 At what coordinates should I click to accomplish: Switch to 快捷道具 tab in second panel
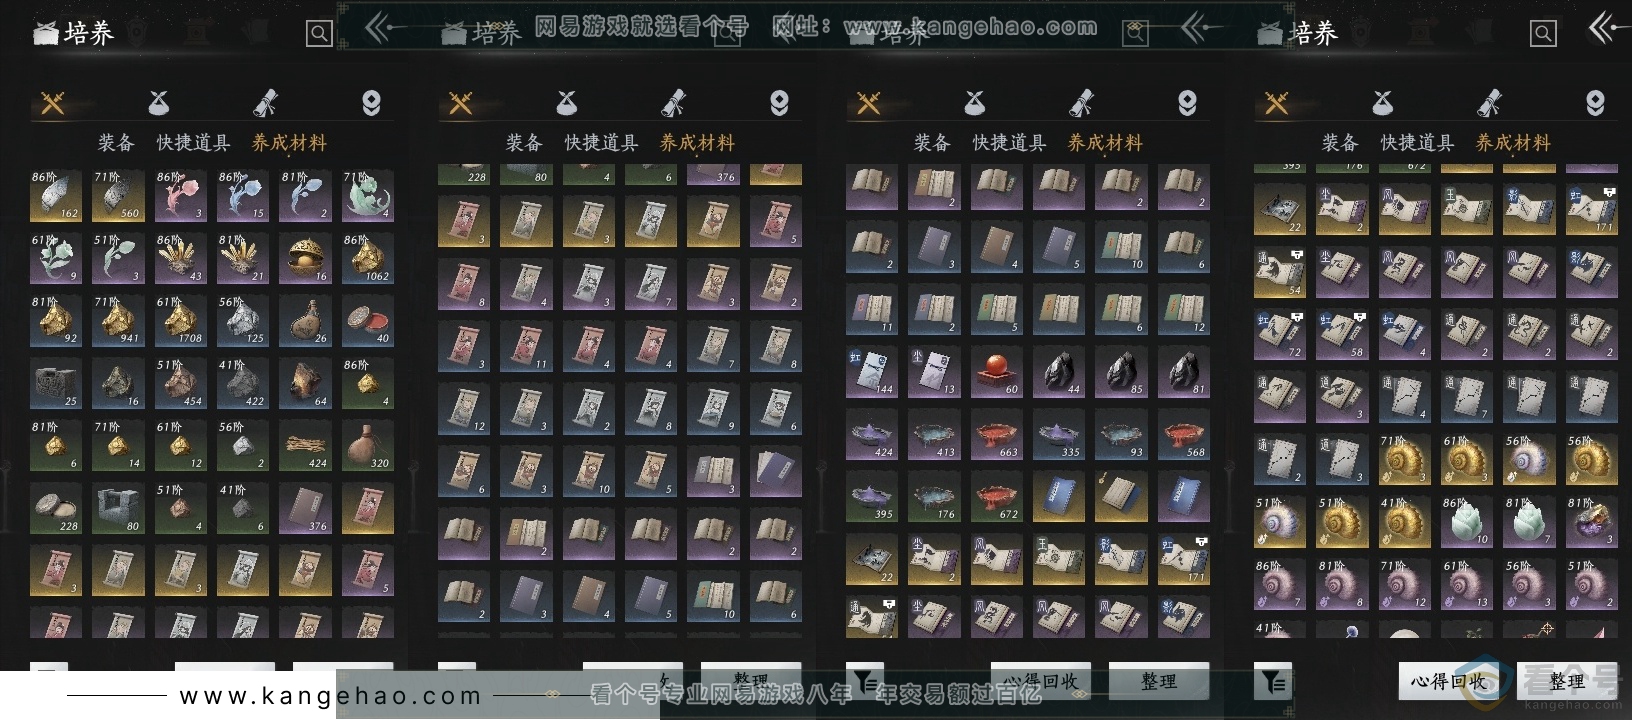pyautogui.click(x=601, y=143)
